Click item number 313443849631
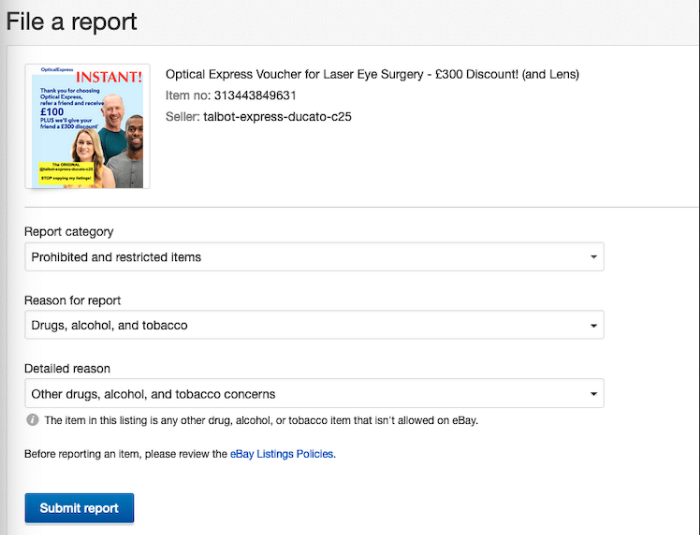 click(255, 96)
